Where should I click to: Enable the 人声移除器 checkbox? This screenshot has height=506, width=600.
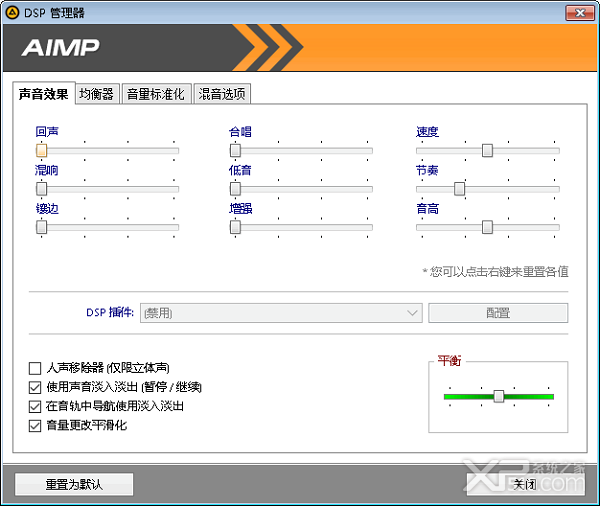pos(35,368)
